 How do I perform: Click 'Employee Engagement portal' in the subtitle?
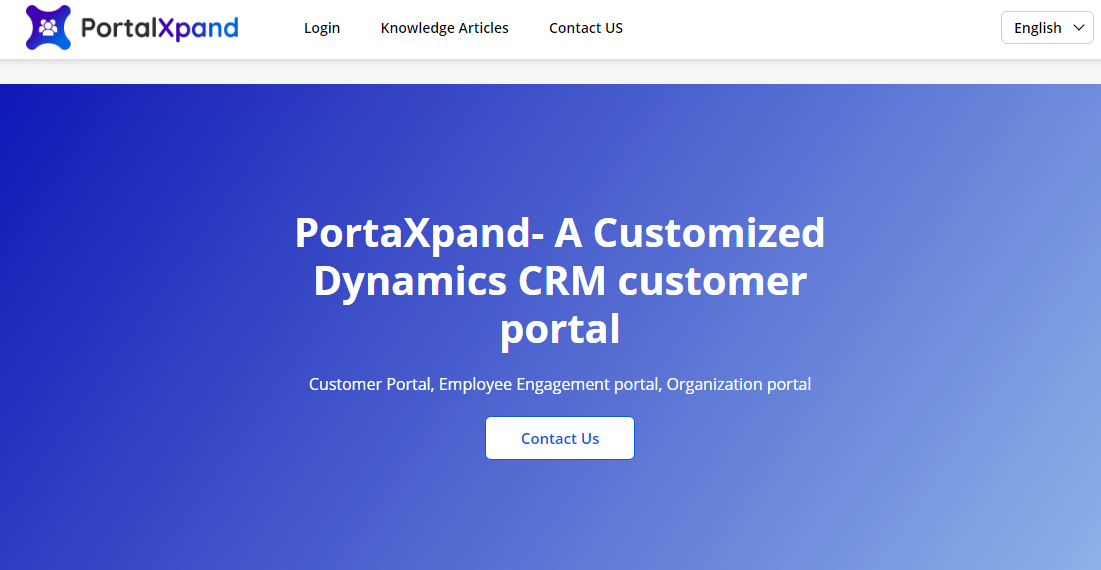click(x=550, y=384)
